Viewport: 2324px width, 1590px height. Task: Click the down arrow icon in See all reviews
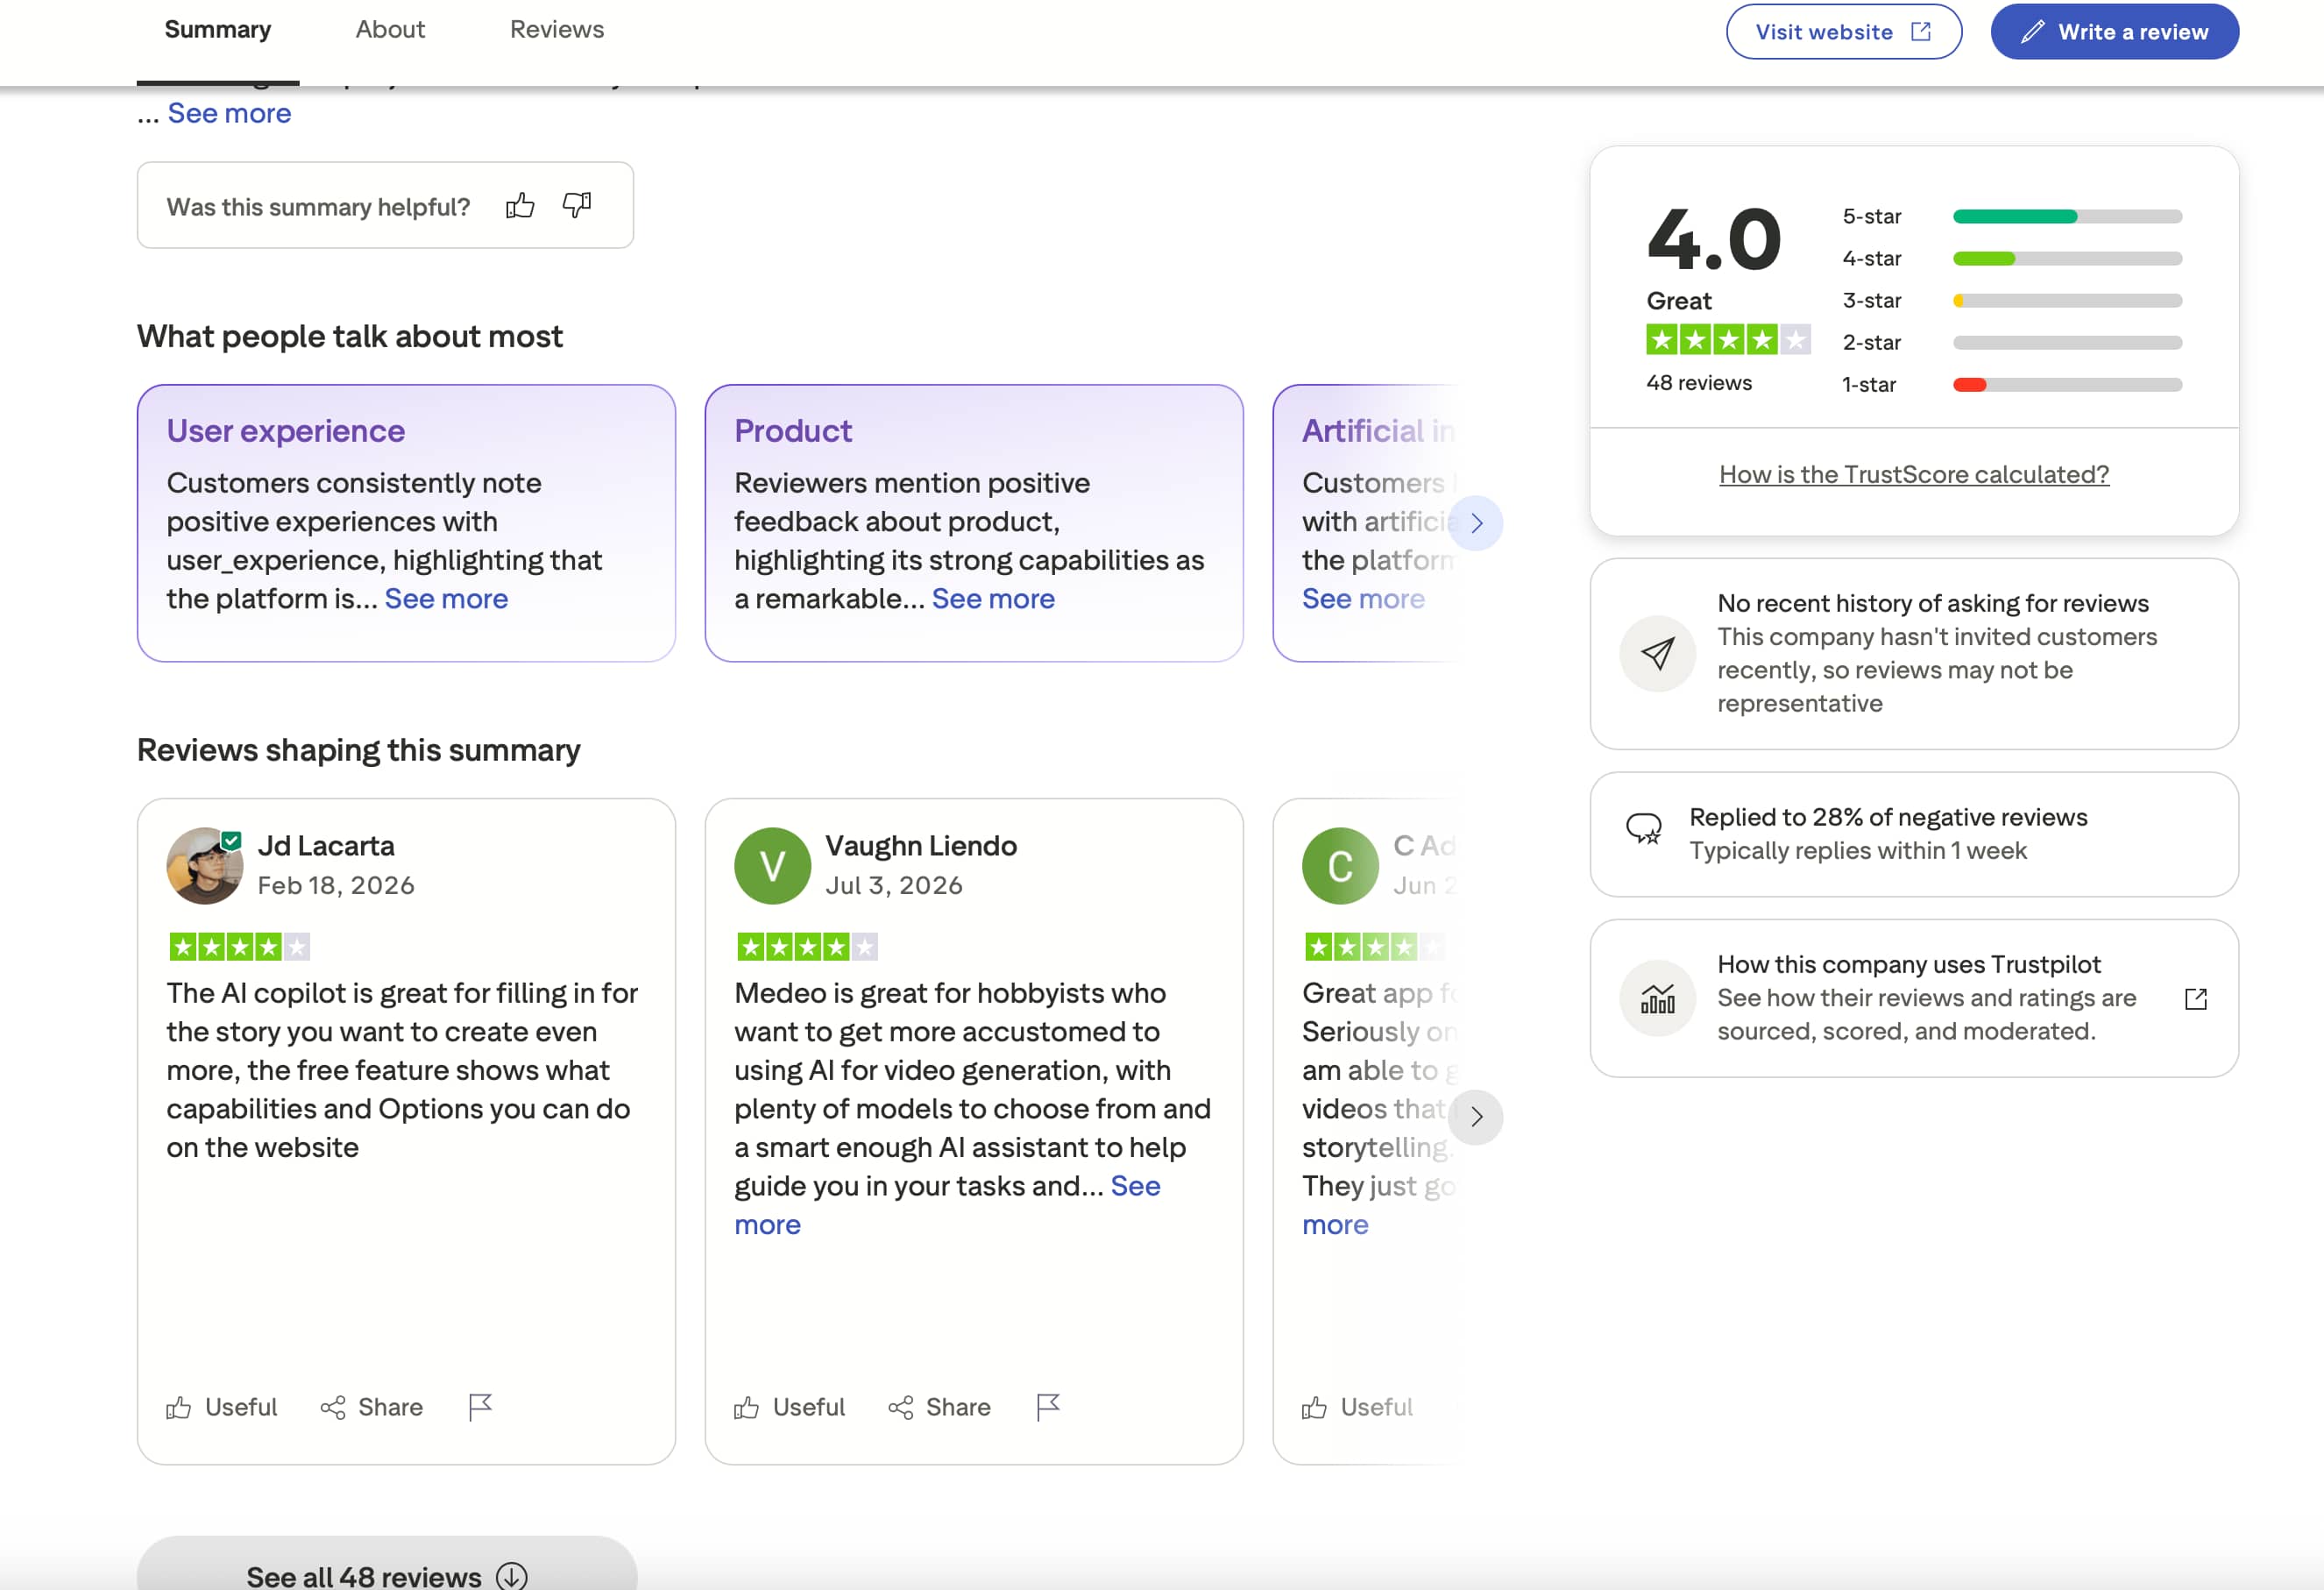pyautogui.click(x=512, y=1576)
